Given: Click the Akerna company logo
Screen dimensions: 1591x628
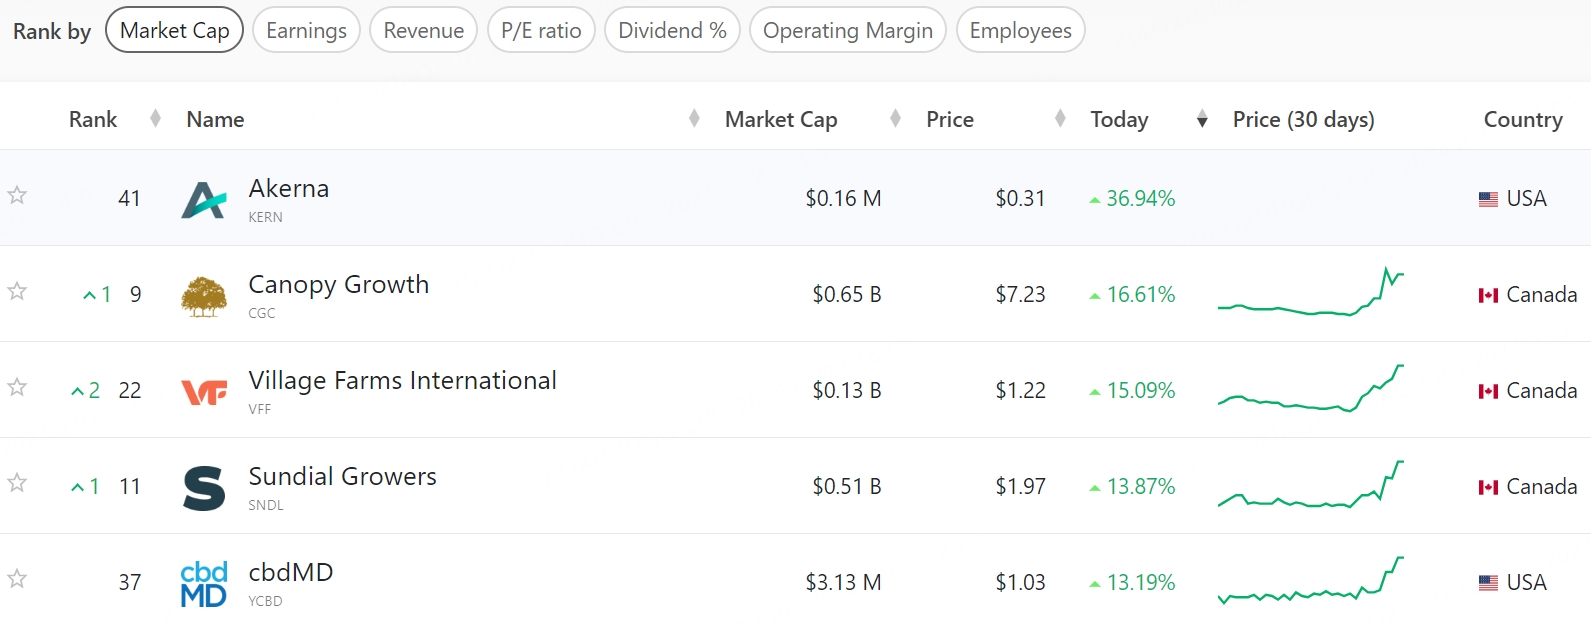Looking at the screenshot, I should [x=203, y=199].
